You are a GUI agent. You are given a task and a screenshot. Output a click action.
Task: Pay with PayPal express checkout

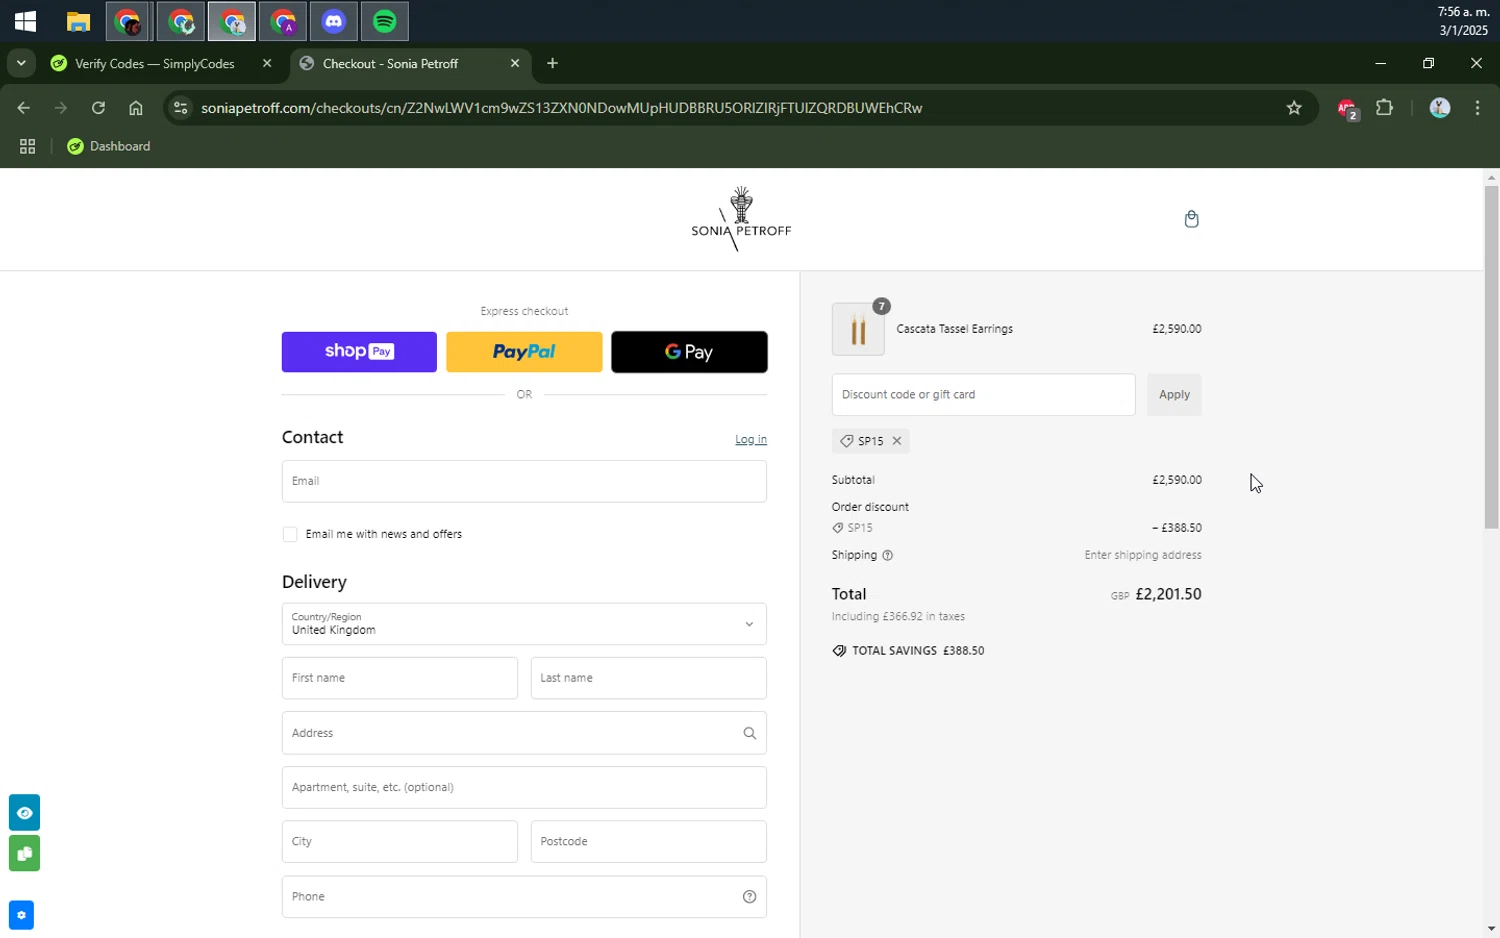[x=524, y=352]
